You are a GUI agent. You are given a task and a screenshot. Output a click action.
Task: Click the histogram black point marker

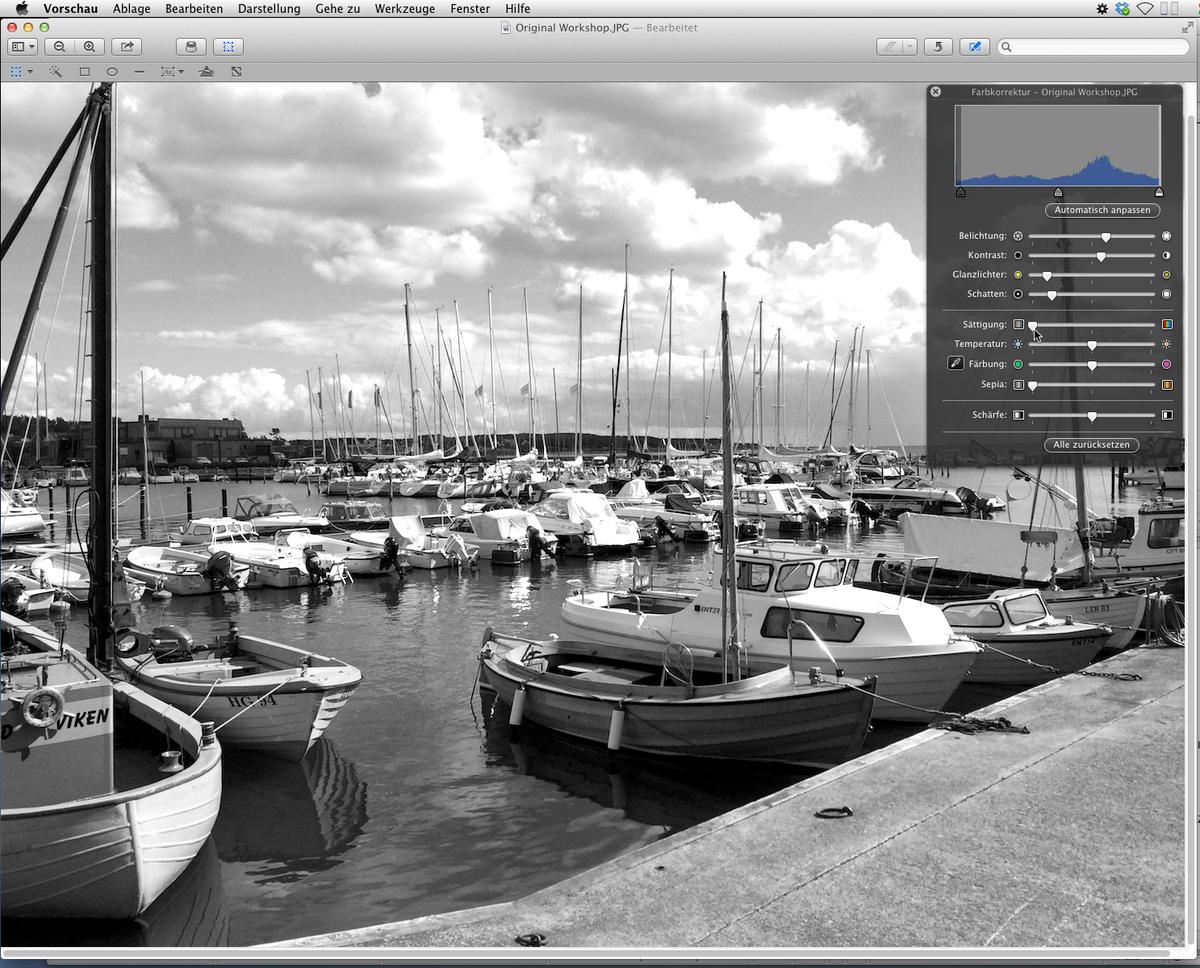point(960,192)
